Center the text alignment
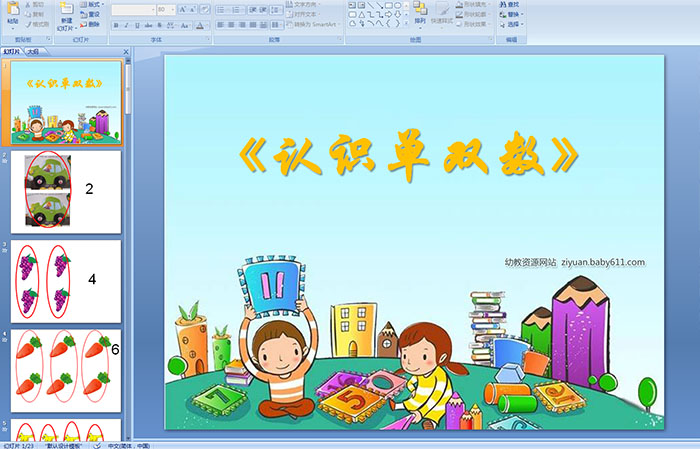Image resolution: width=700 pixels, height=449 pixels. 231,25
